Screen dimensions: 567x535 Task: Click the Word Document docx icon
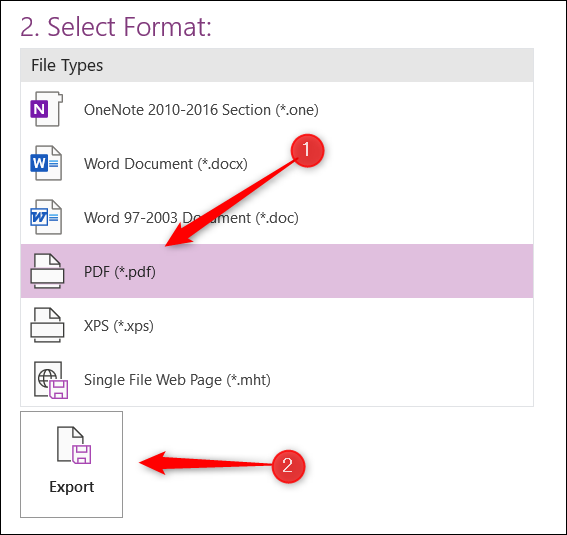pyautogui.click(x=46, y=163)
